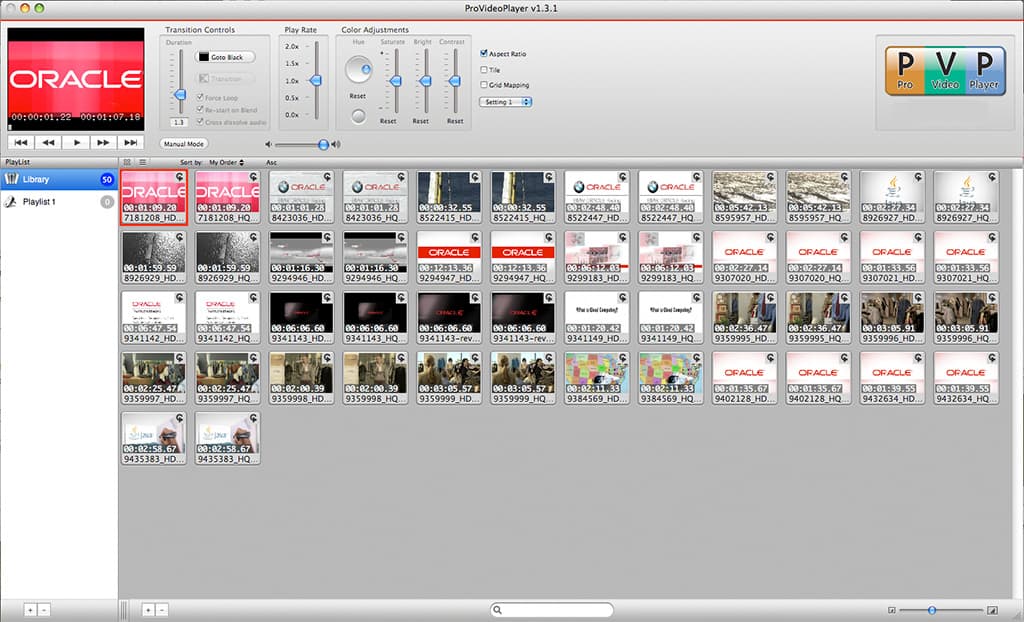The image size is (1024, 622).
Task: Click the ProVideoPlayer PVP logo
Action: click(x=945, y=71)
